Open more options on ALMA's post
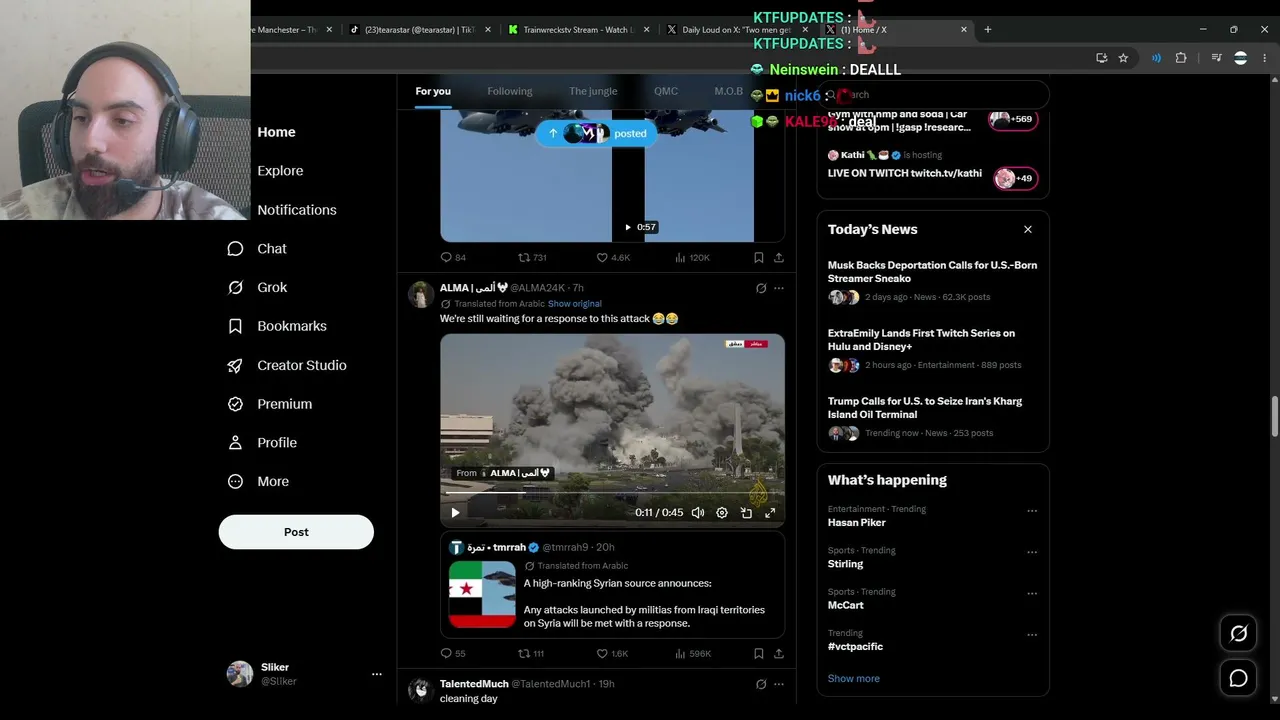The width and height of the screenshot is (1280, 720). pos(779,288)
